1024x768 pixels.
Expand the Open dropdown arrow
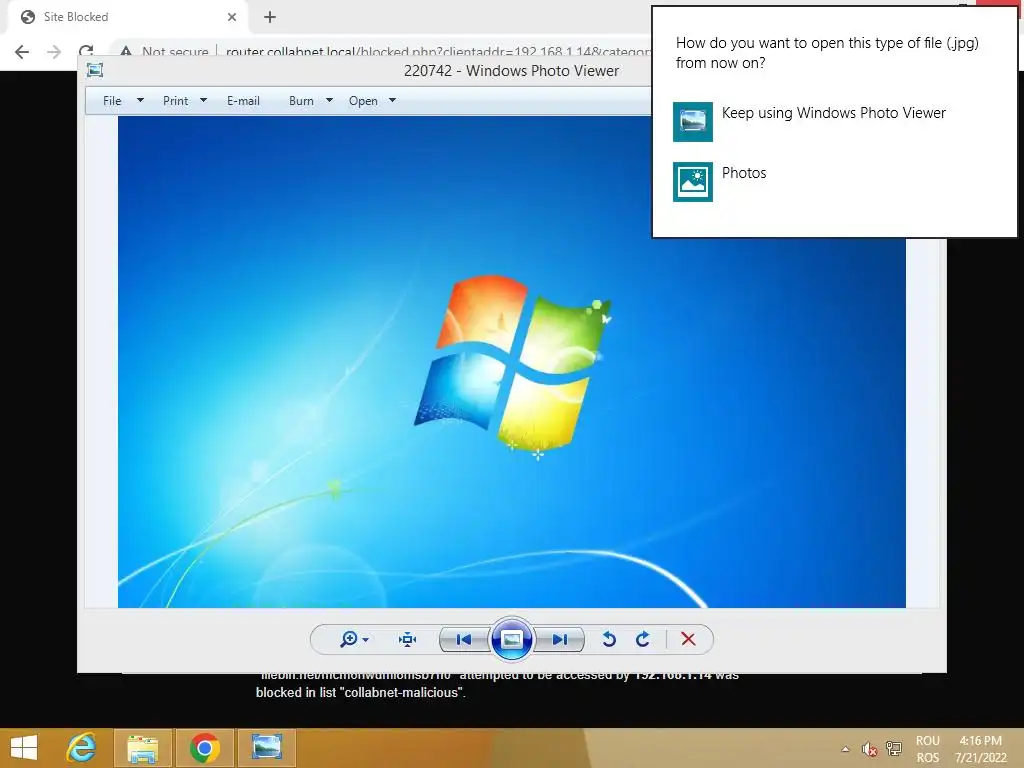pos(392,101)
